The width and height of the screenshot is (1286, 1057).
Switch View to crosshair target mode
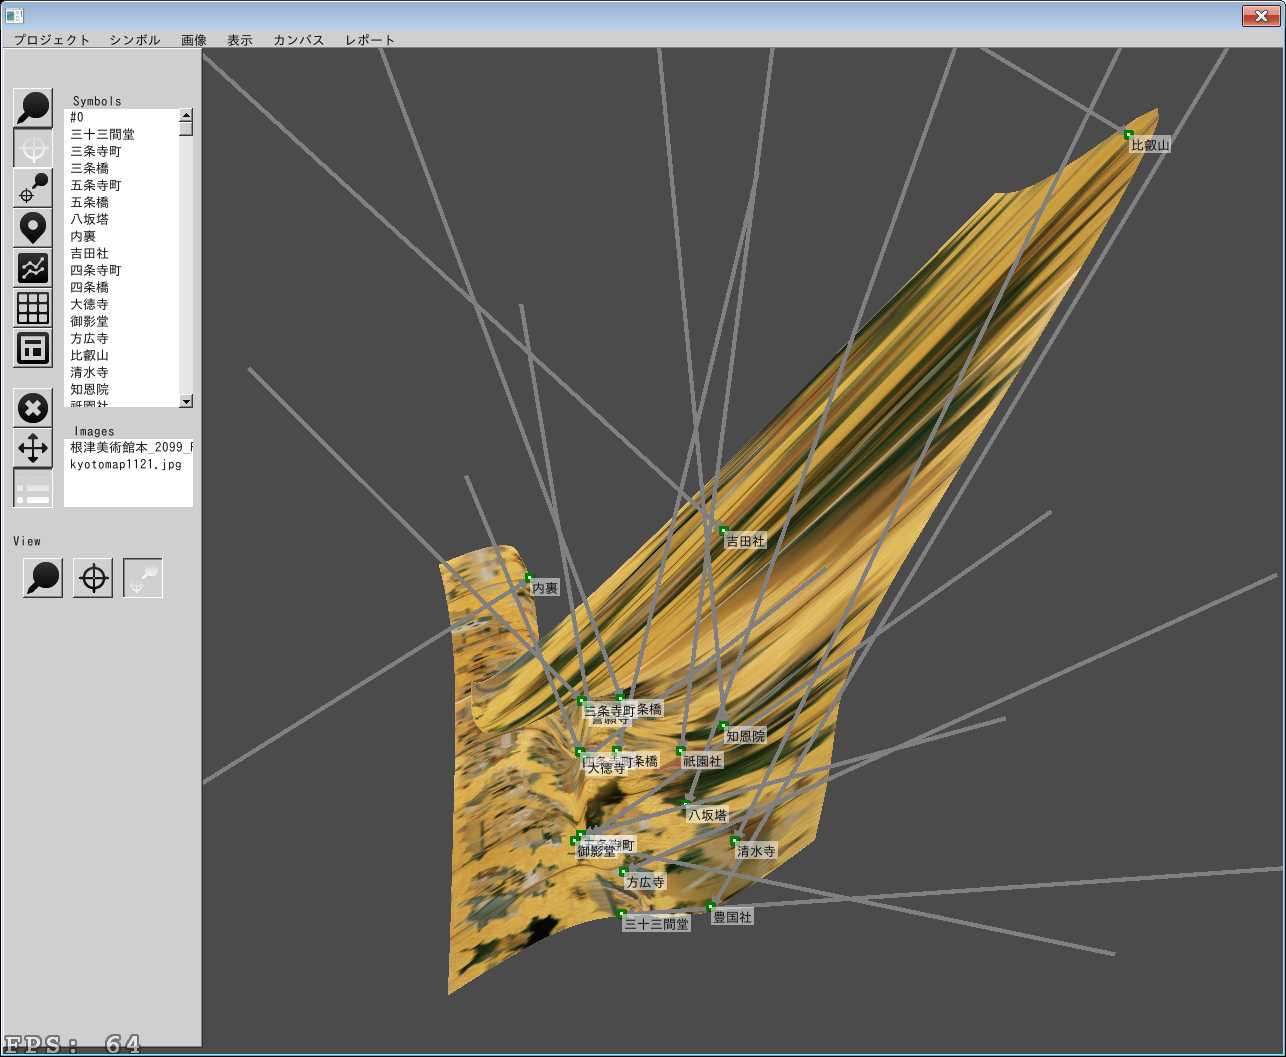coord(93,578)
